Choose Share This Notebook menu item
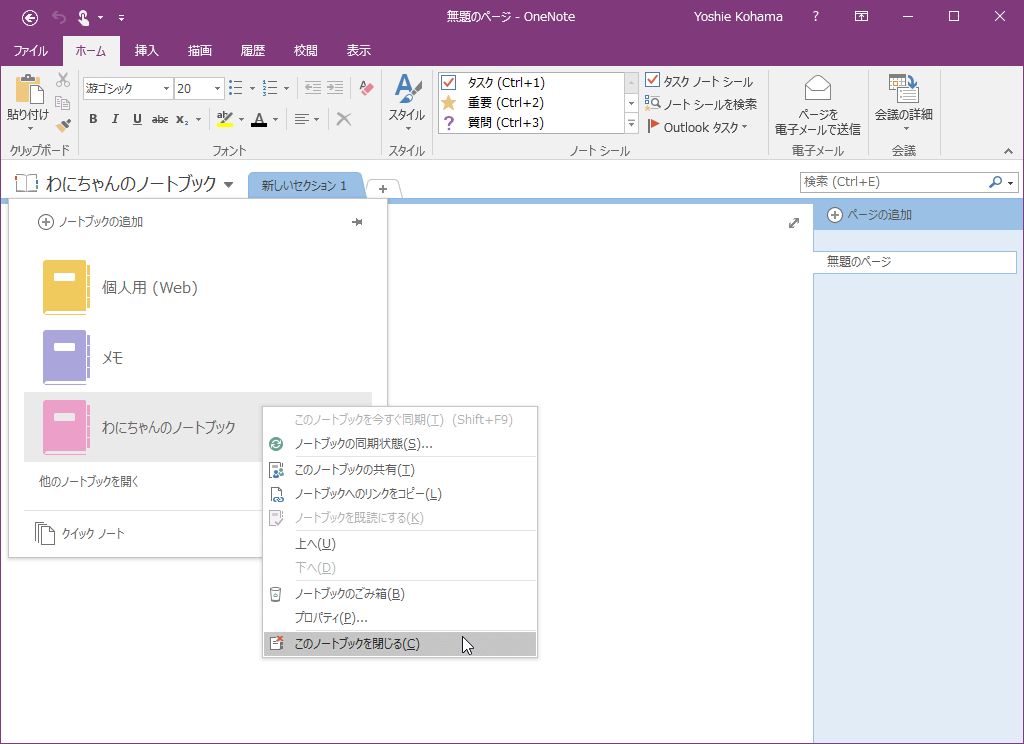 pyautogui.click(x=400, y=470)
